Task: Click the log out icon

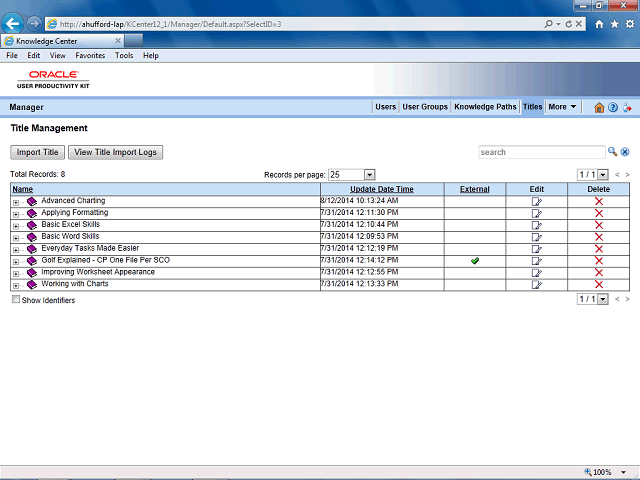Action: [x=627, y=107]
